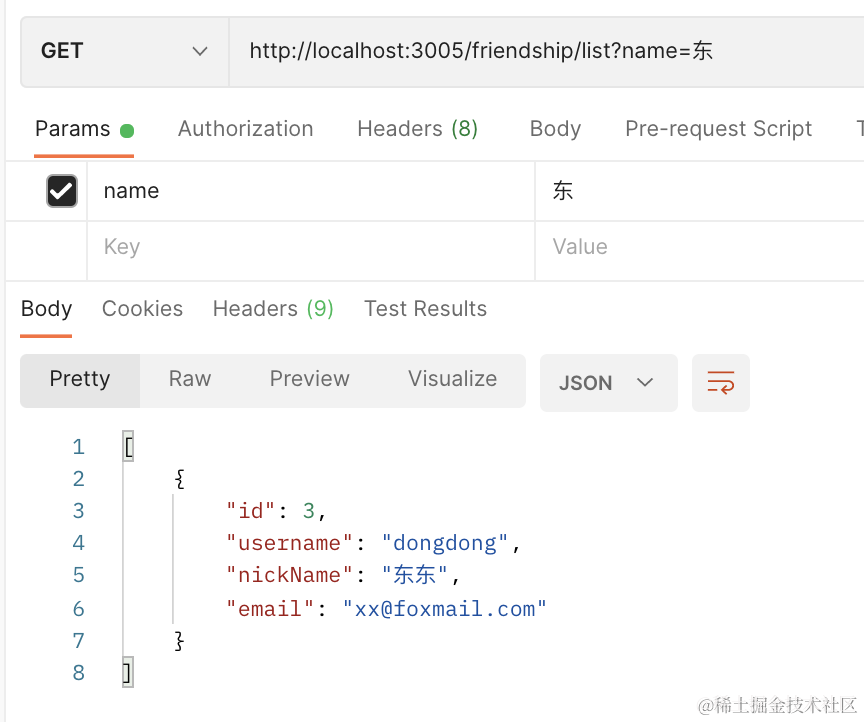View the Test Results tab
This screenshot has height=722, width=864.
click(x=425, y=309)
